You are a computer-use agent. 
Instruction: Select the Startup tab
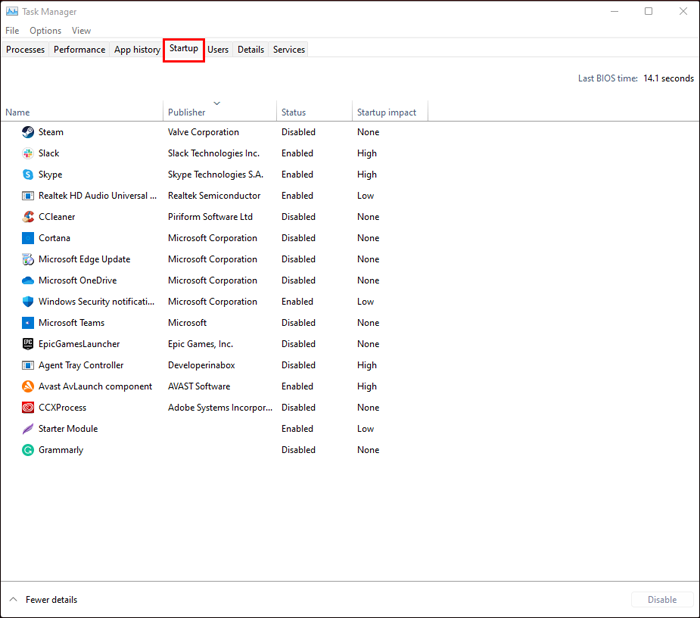[x=183, y=48]
